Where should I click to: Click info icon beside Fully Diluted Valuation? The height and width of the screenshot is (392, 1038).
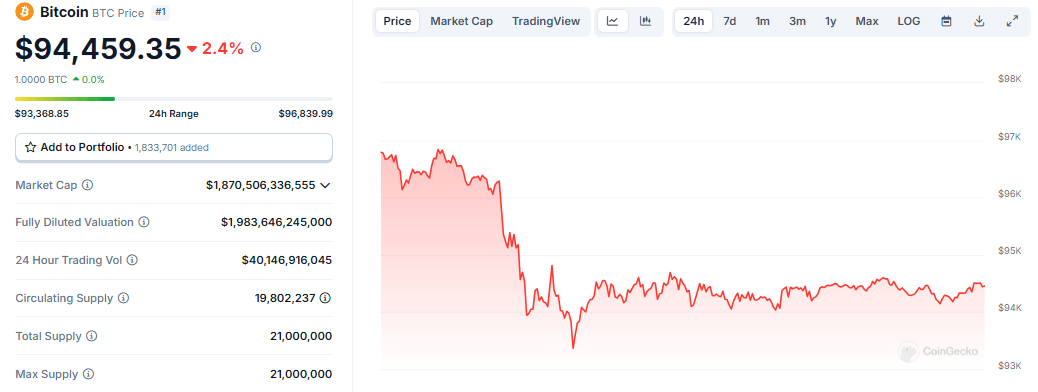coord(144,222)
